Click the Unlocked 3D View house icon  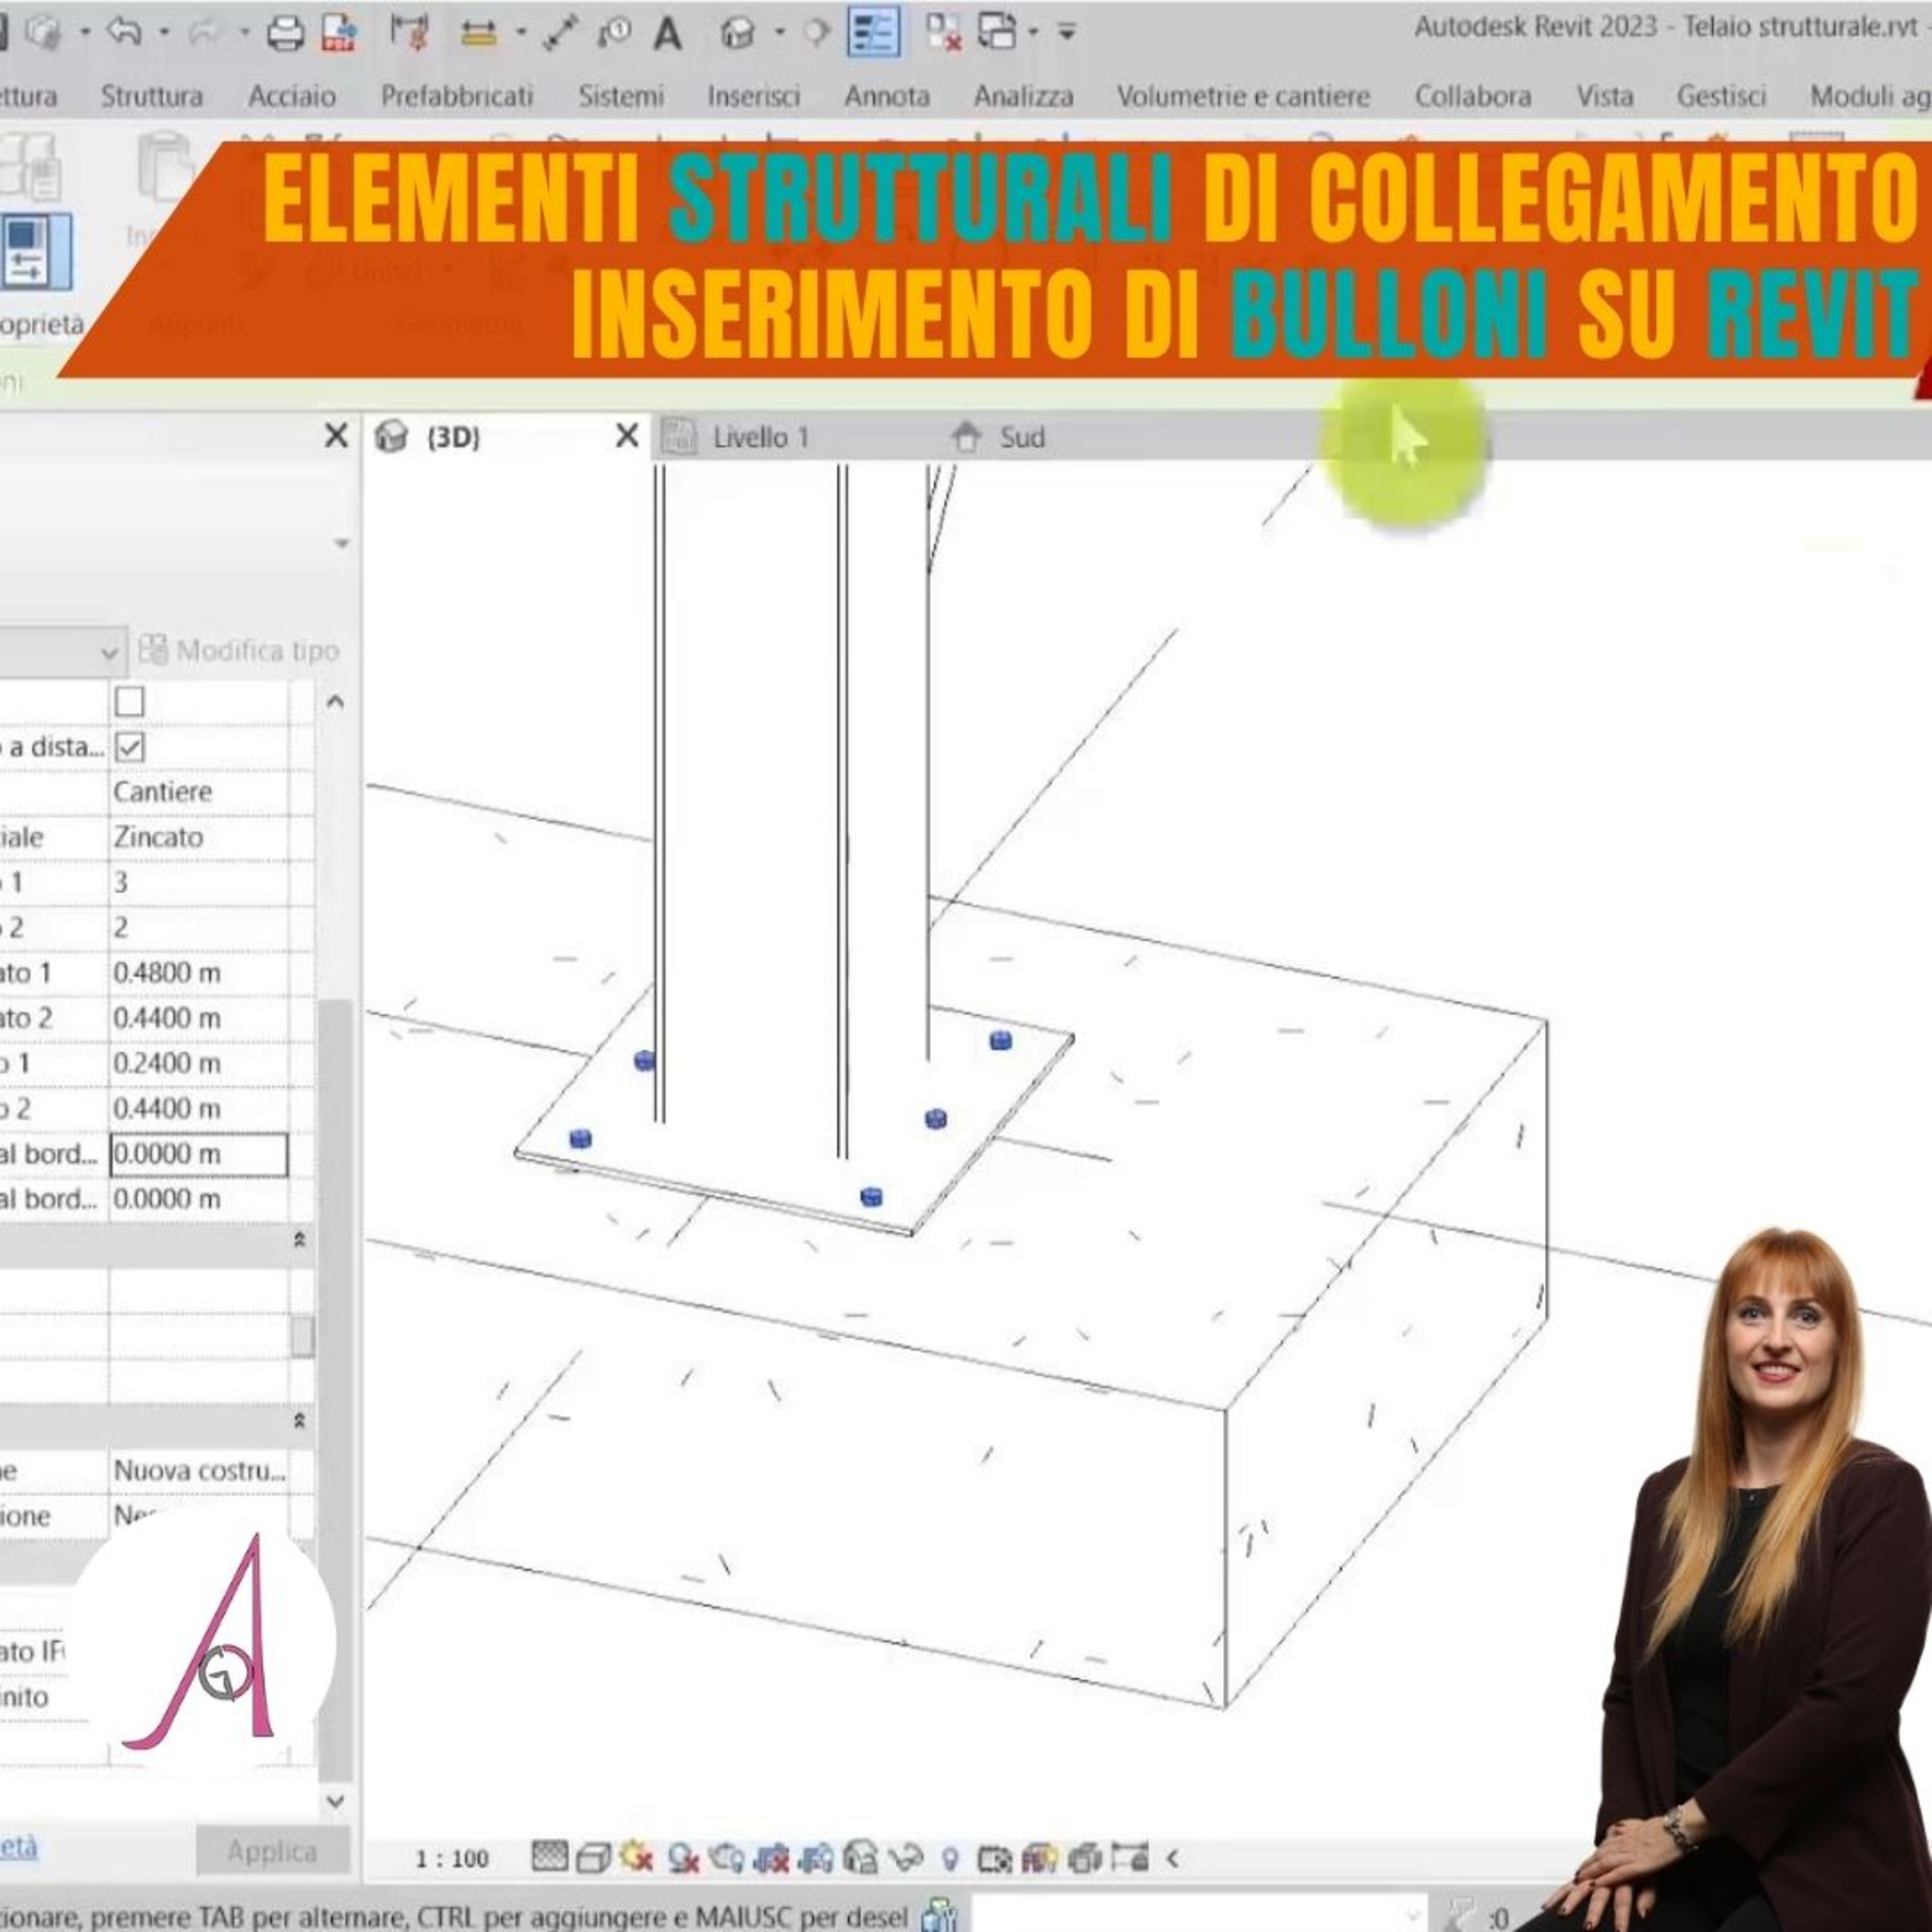(860, 1857)
